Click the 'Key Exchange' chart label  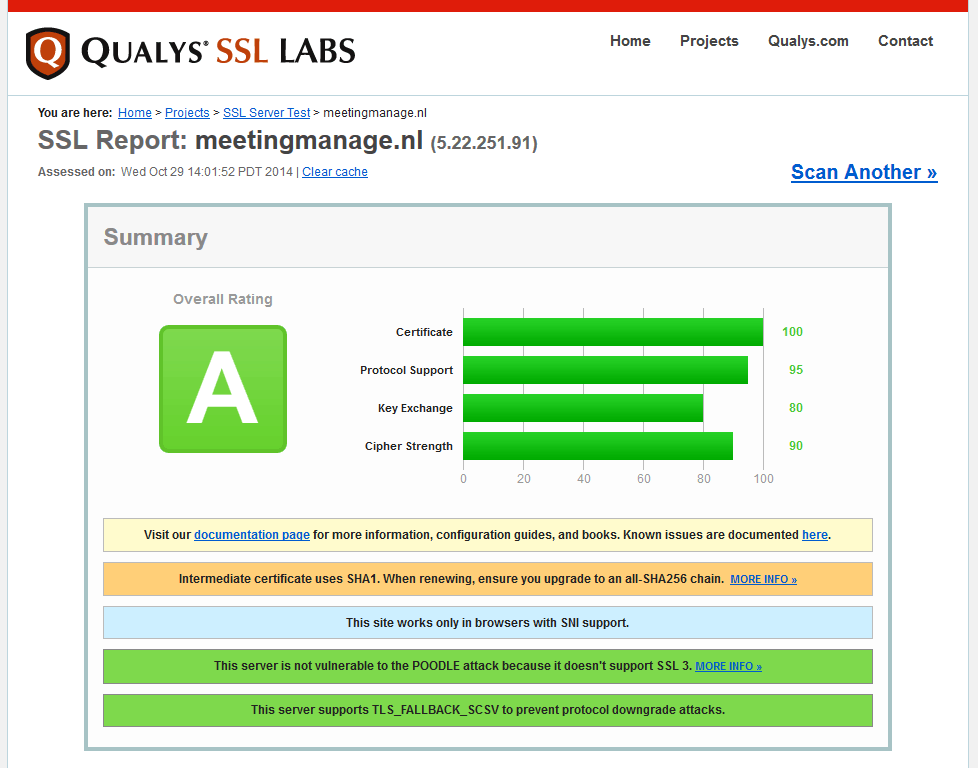415,409
